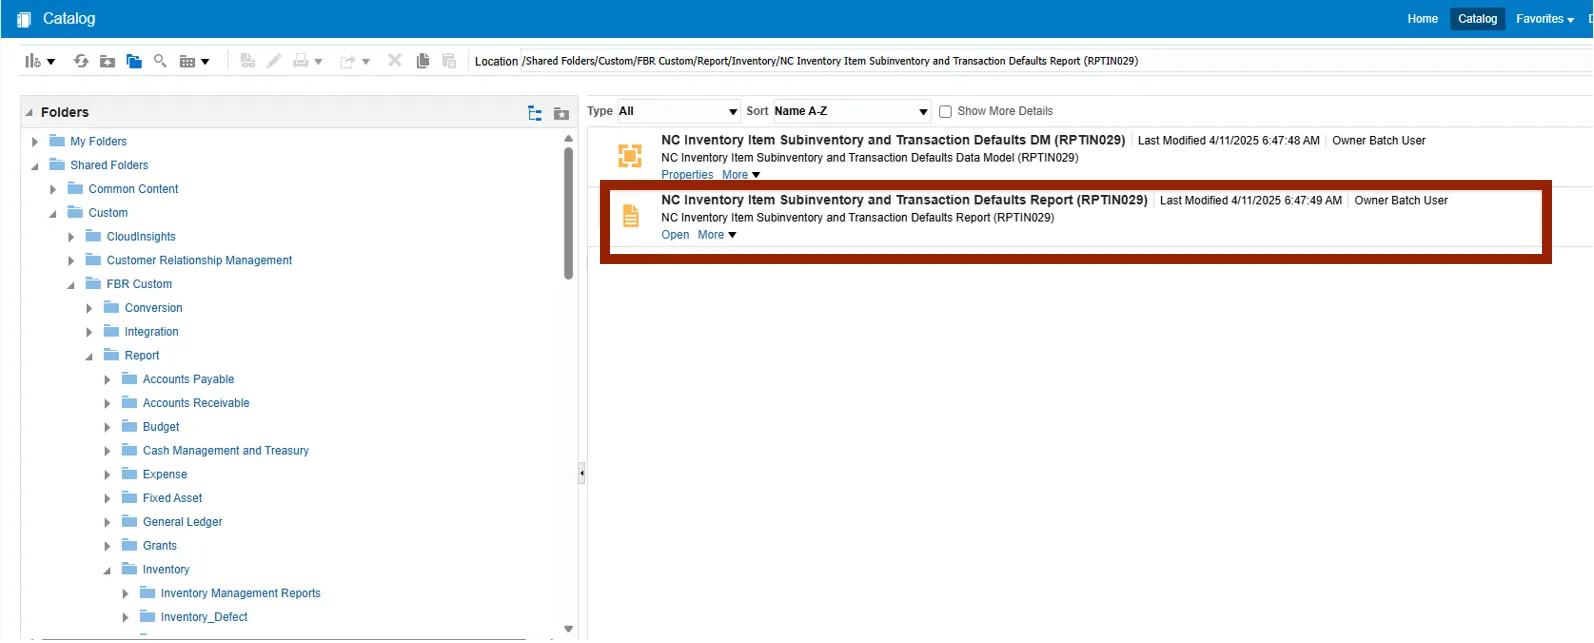Expand the Inventory_Defect tree node
The height and width of the screenshot is (643, 1594).
(x=125, y=618)
